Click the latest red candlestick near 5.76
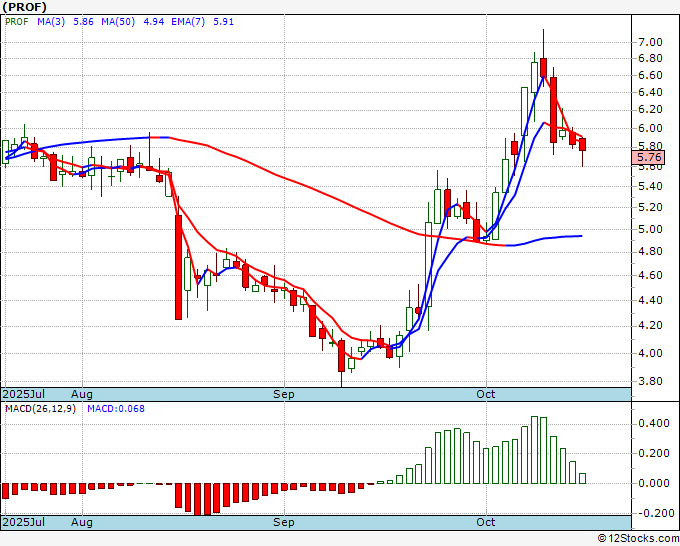This screenshot has width=680, height=546. 582,144
